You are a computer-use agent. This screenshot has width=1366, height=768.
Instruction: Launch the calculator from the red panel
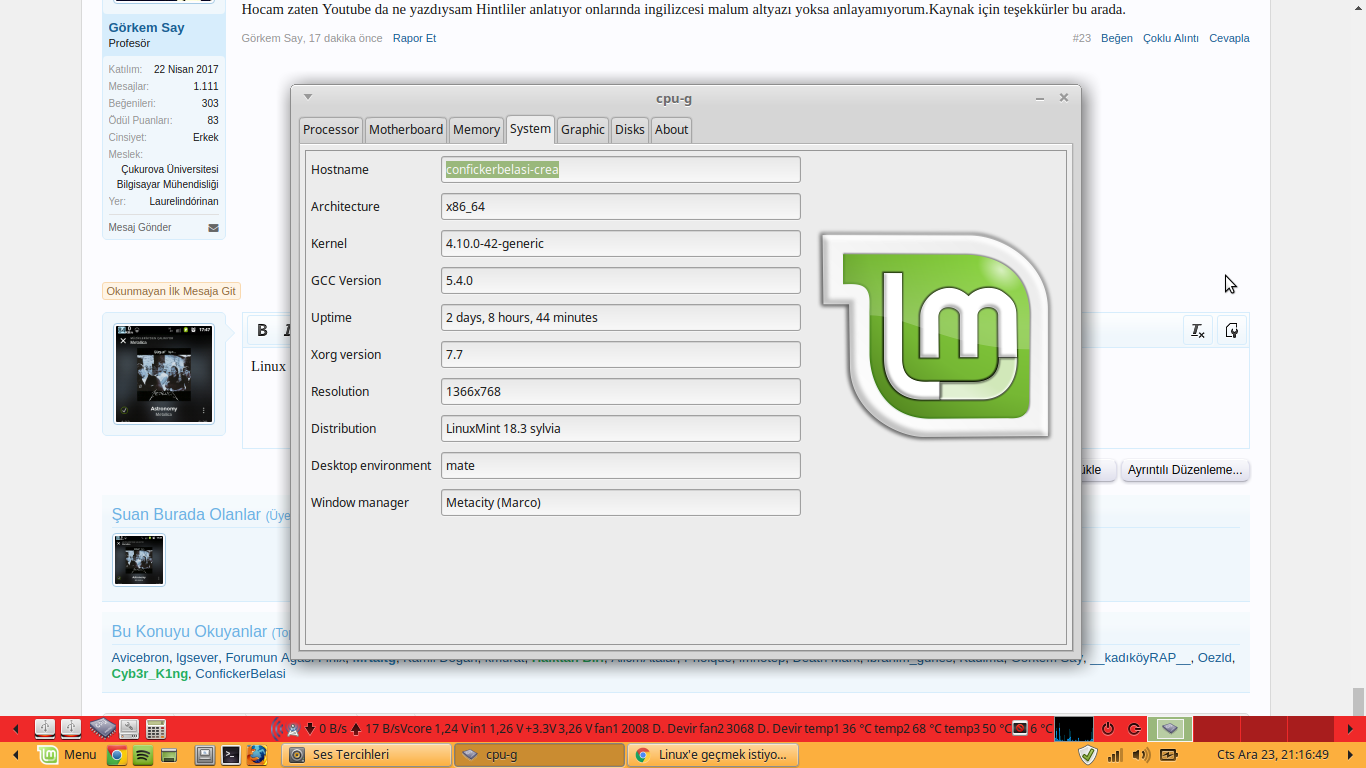[156, 728]
